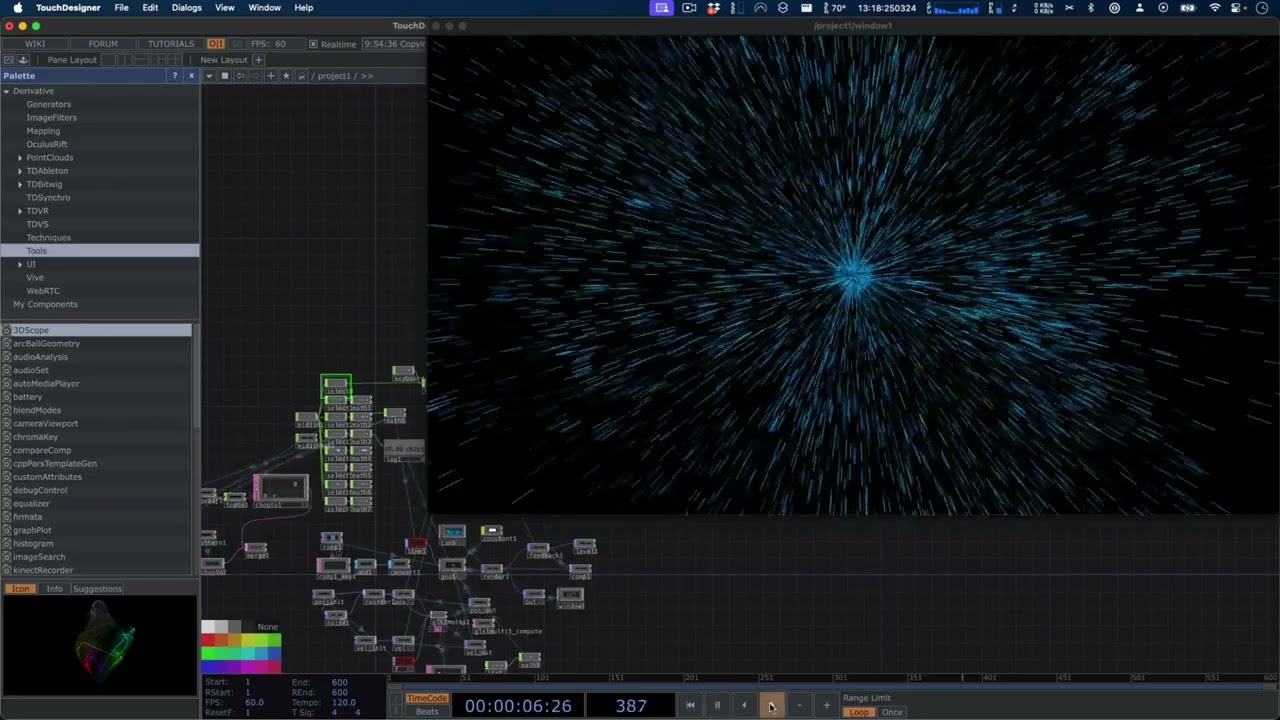Screen dimensions: 1280x720
Task: Close the Palette panel
Action: (191, 76)
